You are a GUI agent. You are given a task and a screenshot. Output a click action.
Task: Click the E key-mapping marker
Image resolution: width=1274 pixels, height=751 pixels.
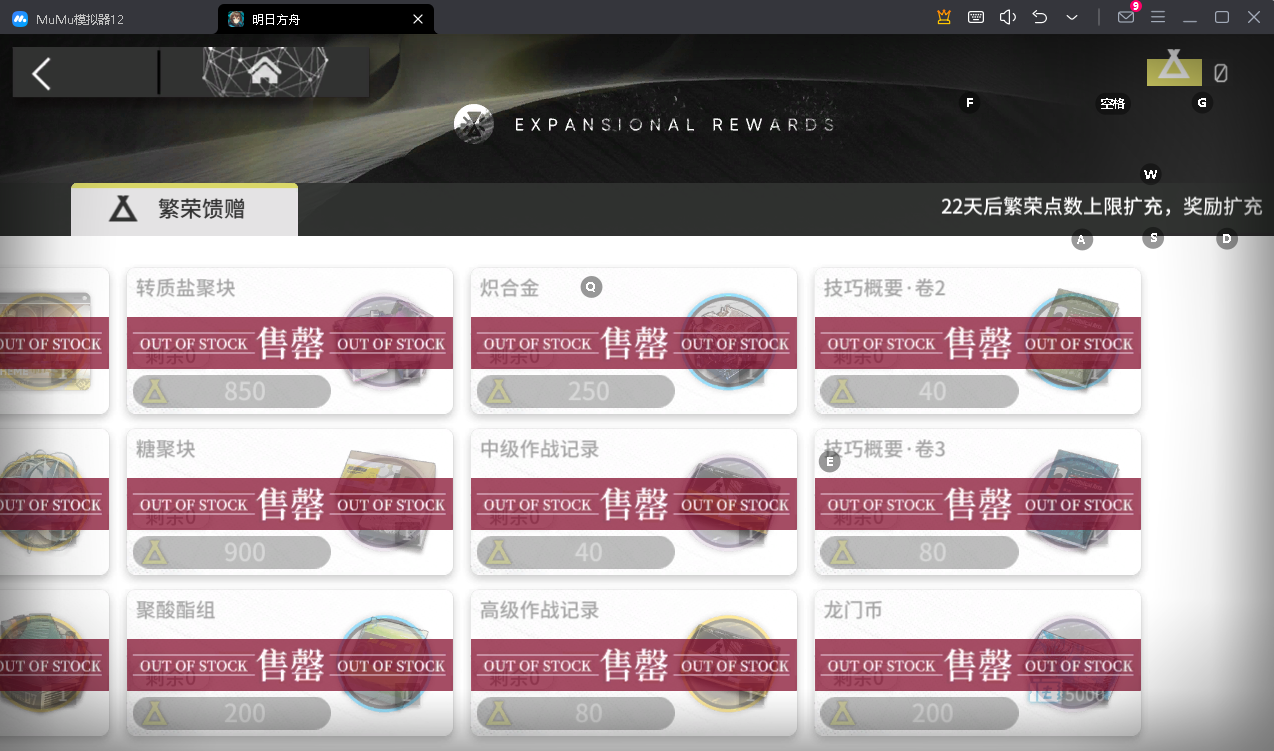point(829,461)
